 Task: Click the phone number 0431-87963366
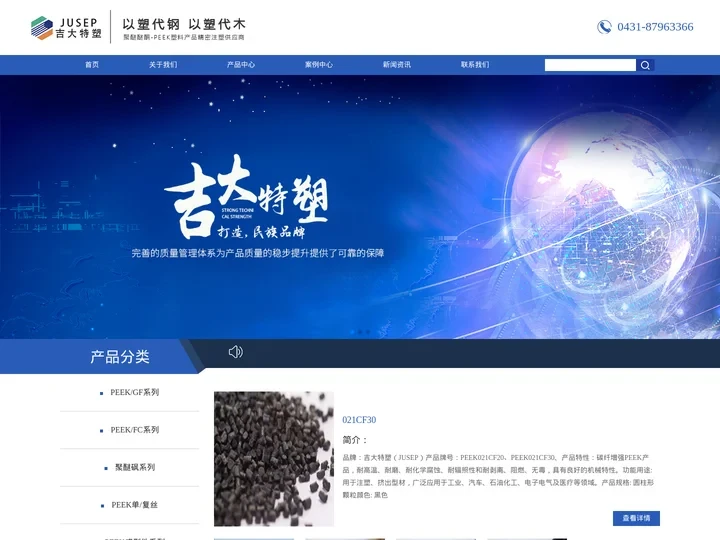[655, 27]
